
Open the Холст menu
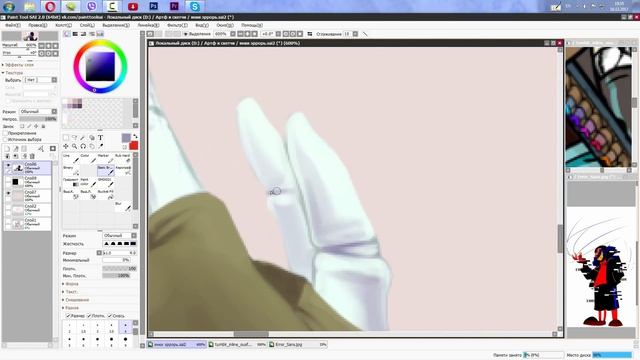click(63, 25)
